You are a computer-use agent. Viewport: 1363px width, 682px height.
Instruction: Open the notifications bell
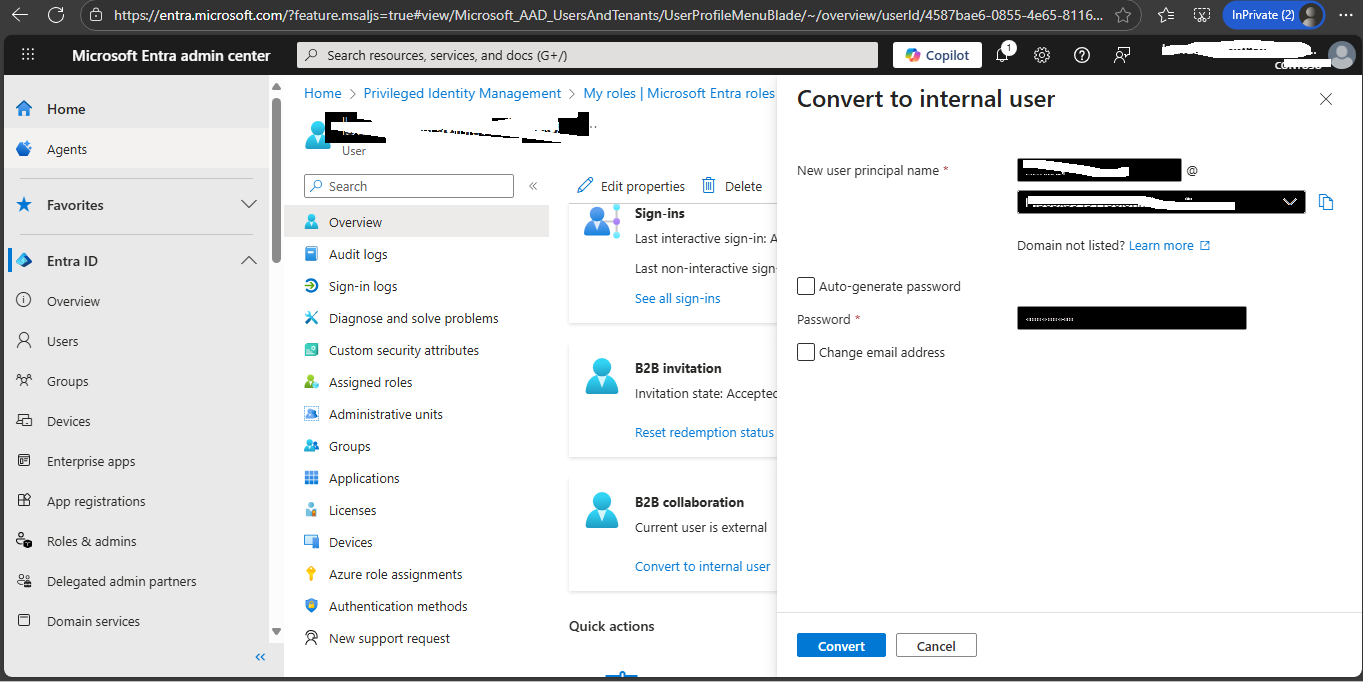(1002, 55)
